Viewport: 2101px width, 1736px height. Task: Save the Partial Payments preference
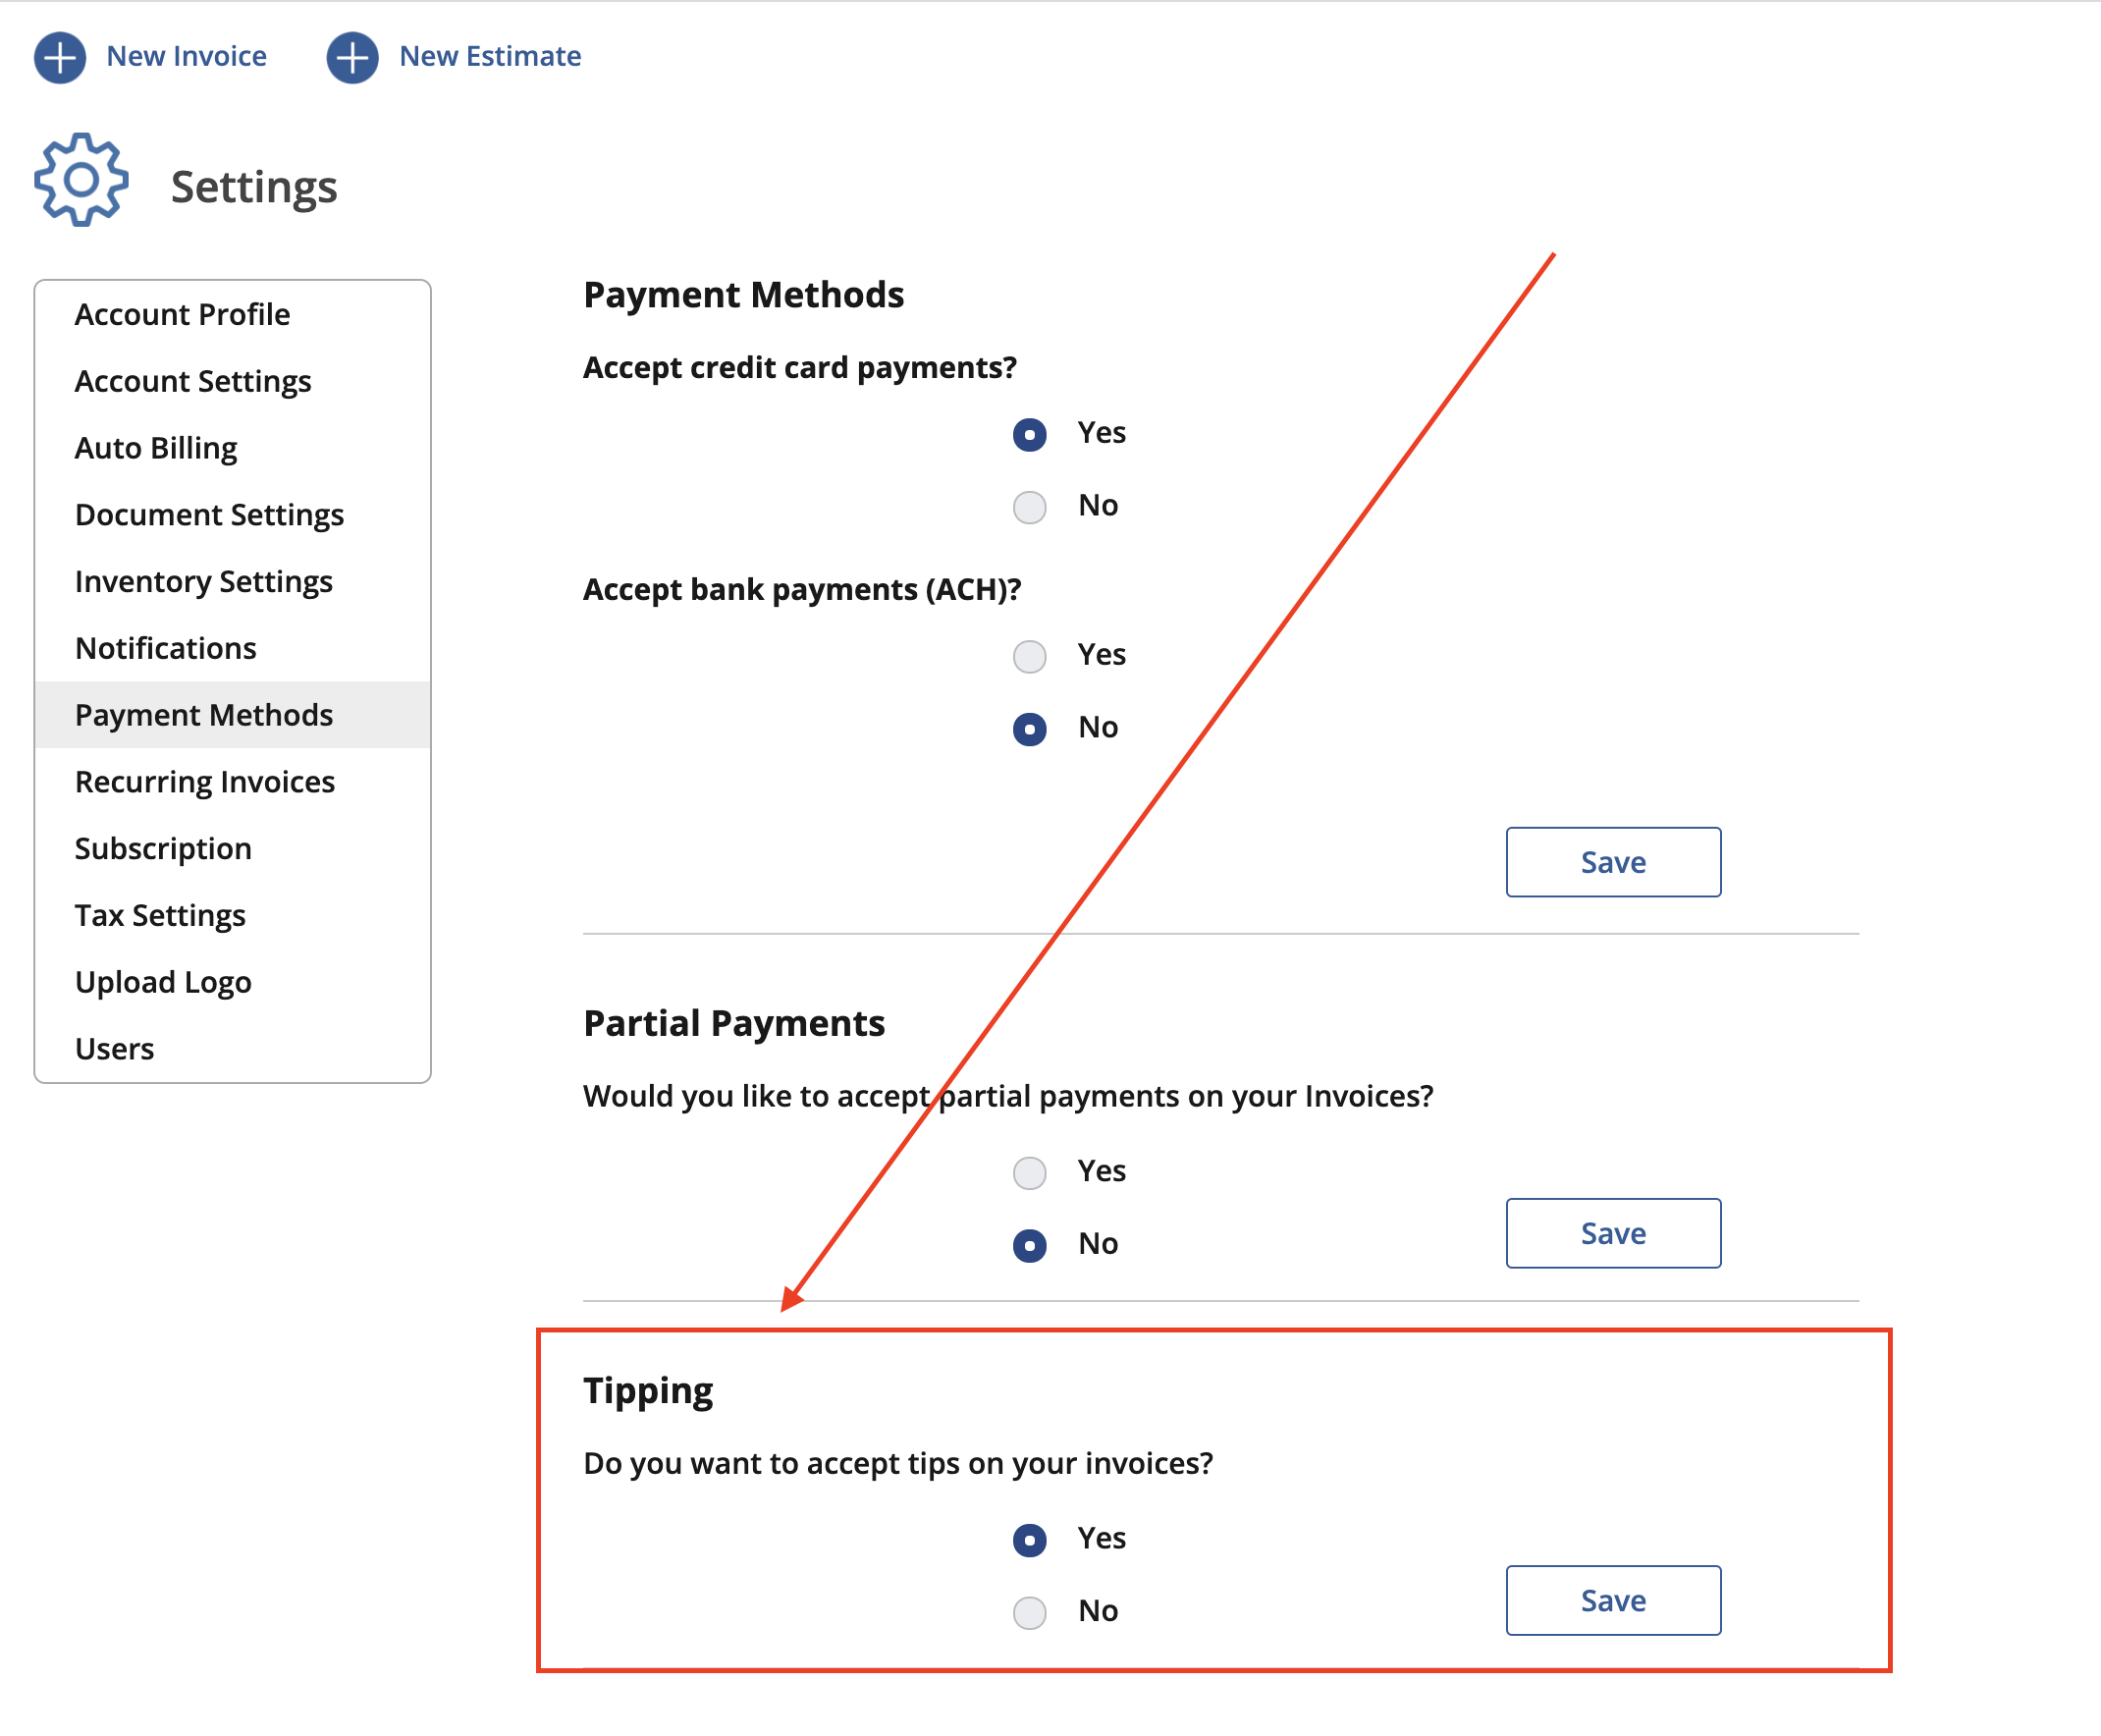1612,1233
